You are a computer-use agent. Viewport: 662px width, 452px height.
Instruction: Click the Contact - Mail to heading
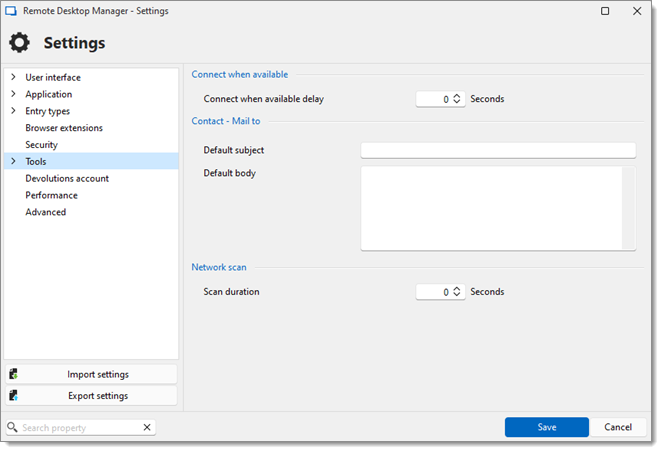pyautogui.click(x=226, y=121)
